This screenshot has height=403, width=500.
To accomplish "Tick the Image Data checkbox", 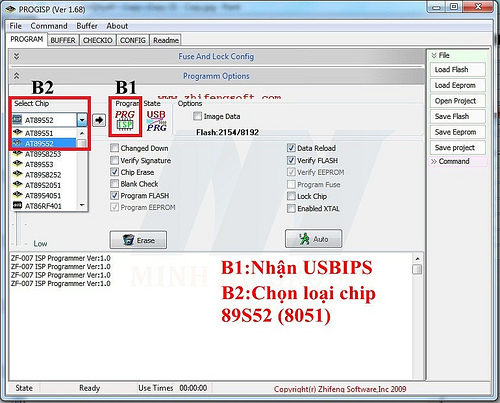I will (x=197, y=116).
